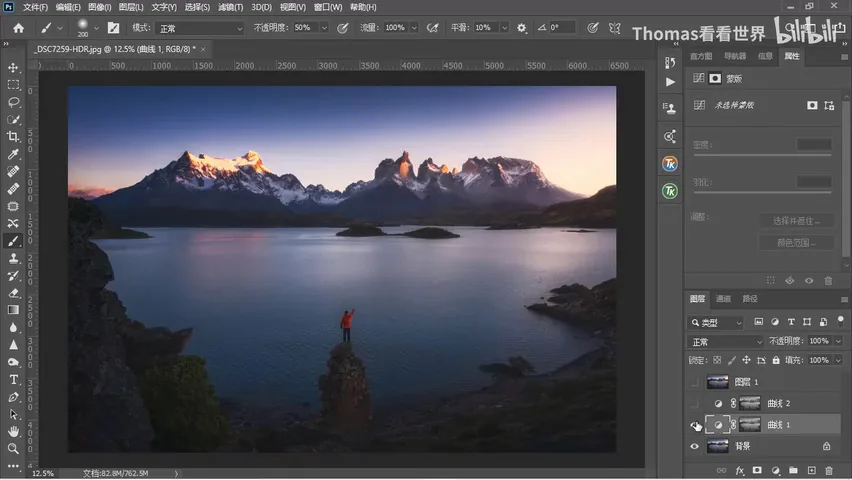
Task: Switch to the 通道 tab
Action: pos(723,299)
